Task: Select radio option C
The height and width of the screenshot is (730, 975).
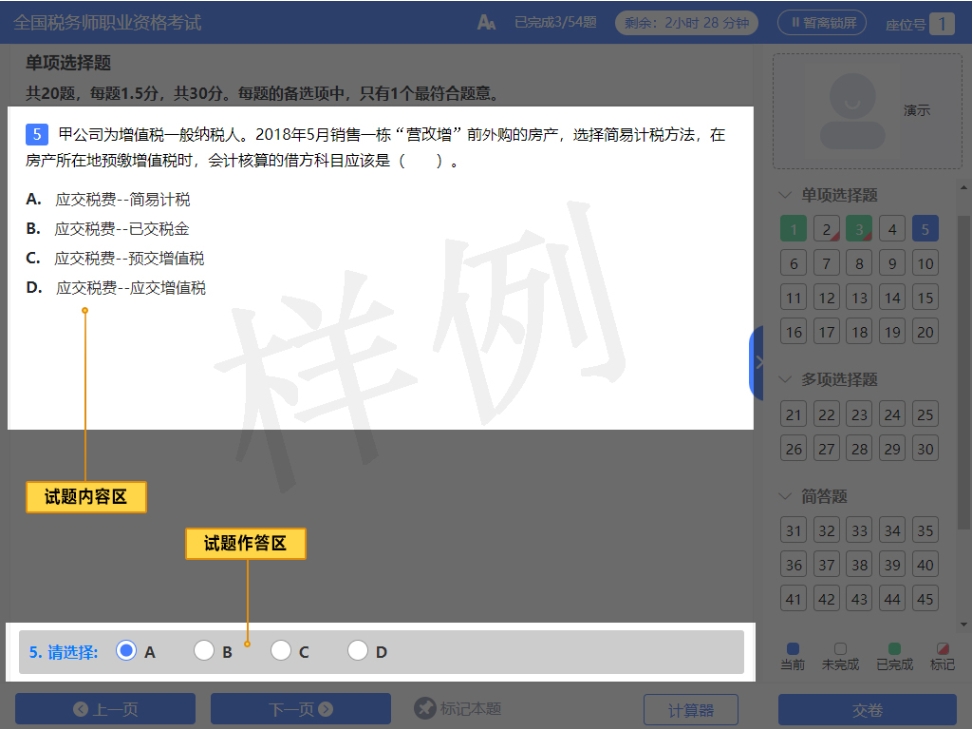Action: [x=281, y=651]
